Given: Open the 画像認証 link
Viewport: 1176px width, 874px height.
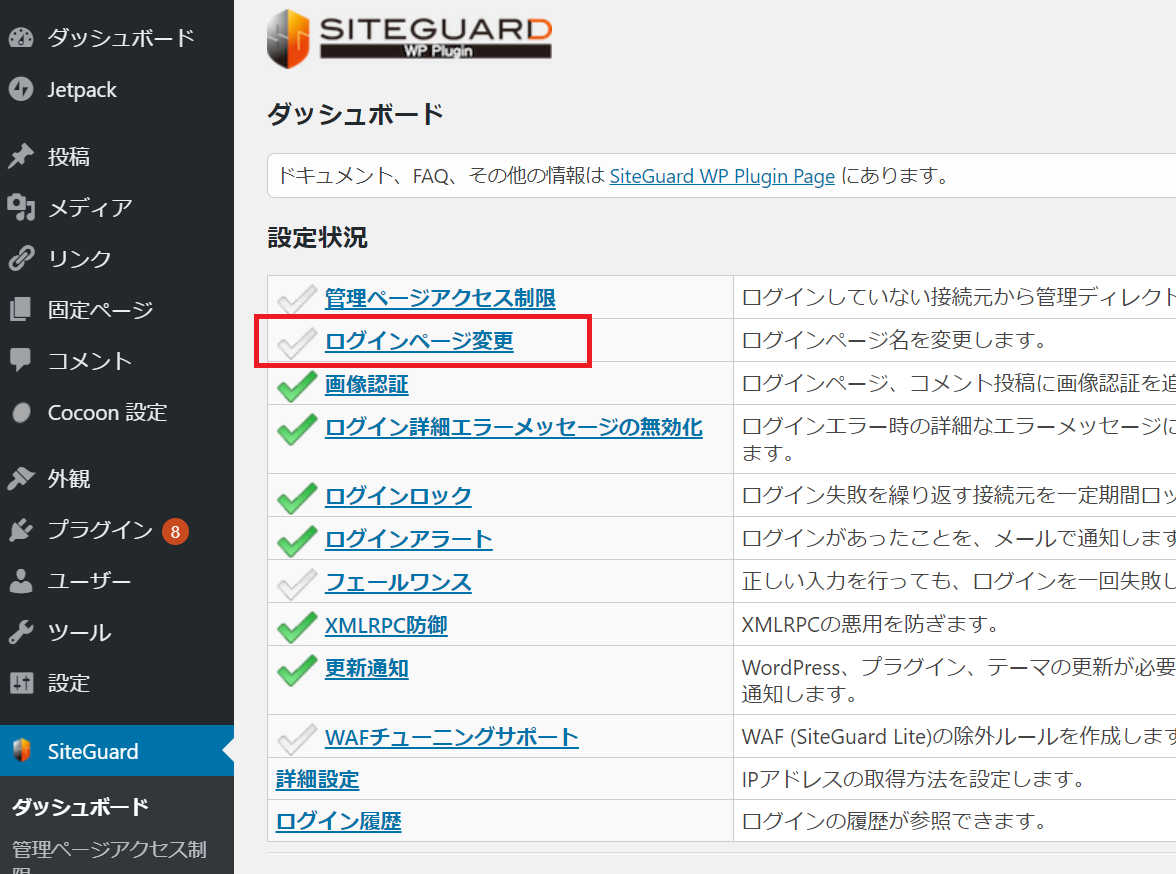Looking at the screenshot, I should click(x=367, y=384).
